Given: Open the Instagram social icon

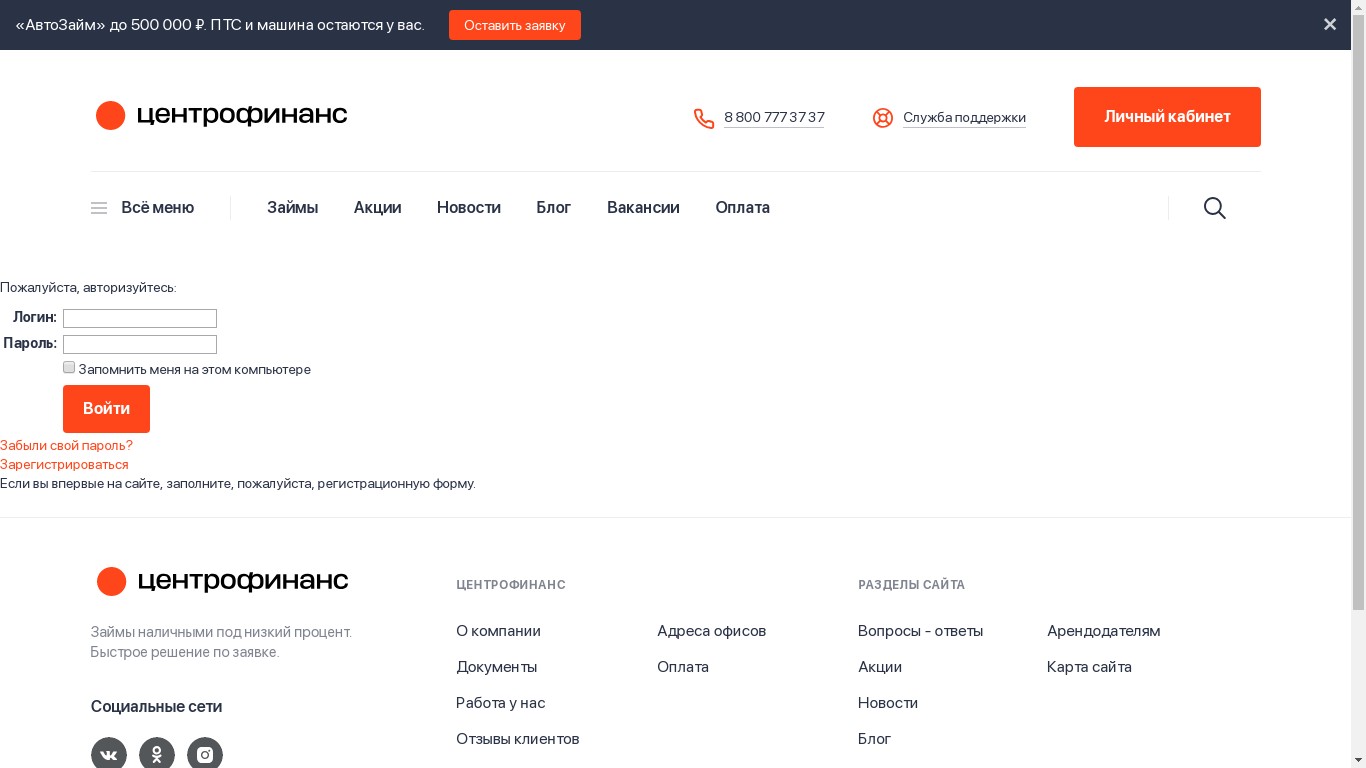Looking at the screenshot, I should coord(205,754).
